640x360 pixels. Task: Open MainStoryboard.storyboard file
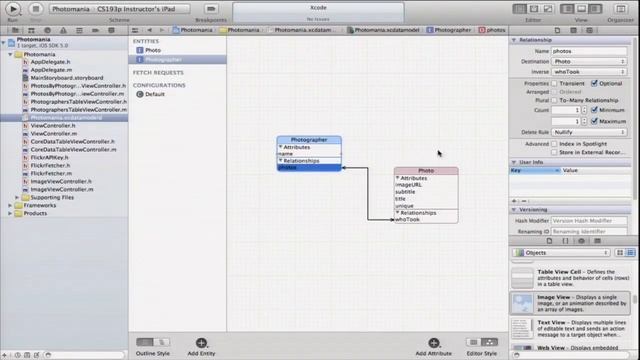(x=67, y=78)
